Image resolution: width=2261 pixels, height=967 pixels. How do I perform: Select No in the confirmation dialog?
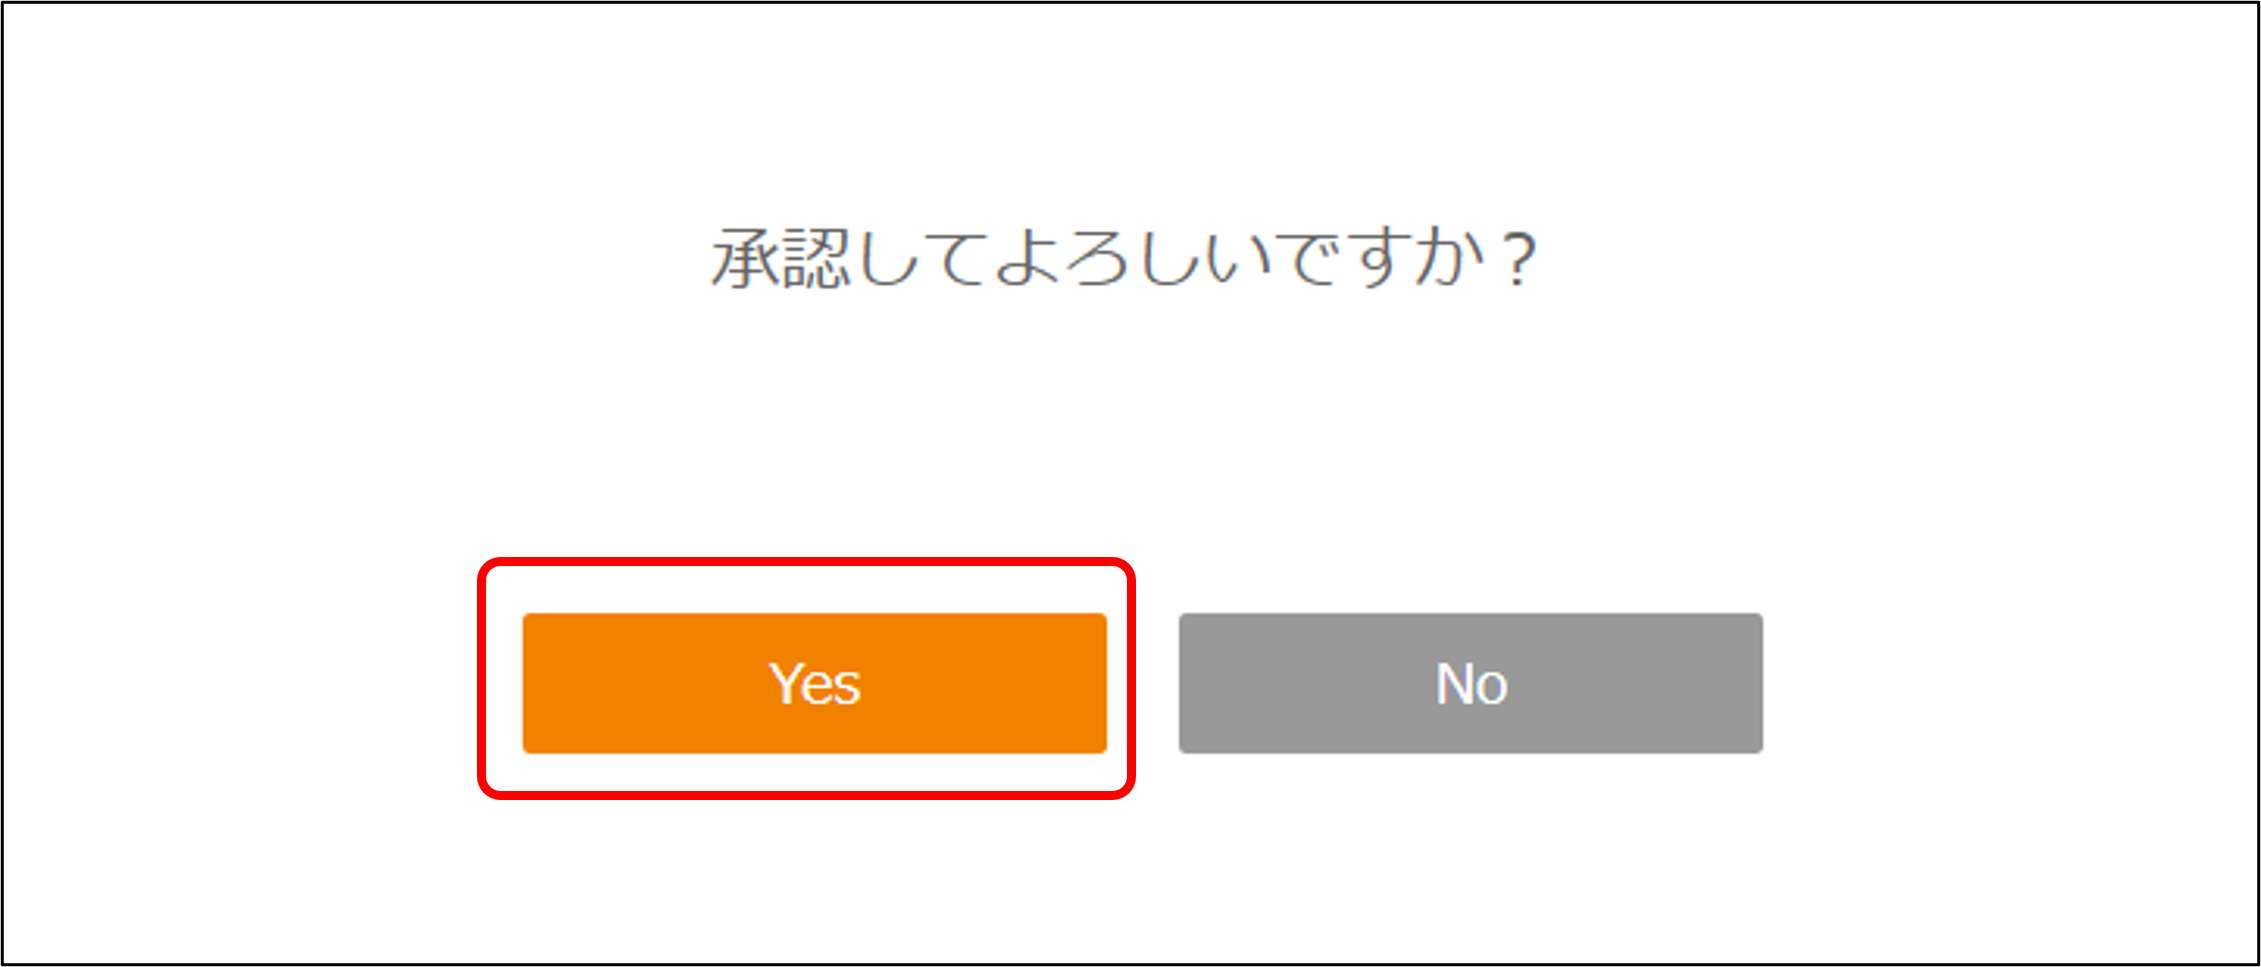coord(1470,683)
